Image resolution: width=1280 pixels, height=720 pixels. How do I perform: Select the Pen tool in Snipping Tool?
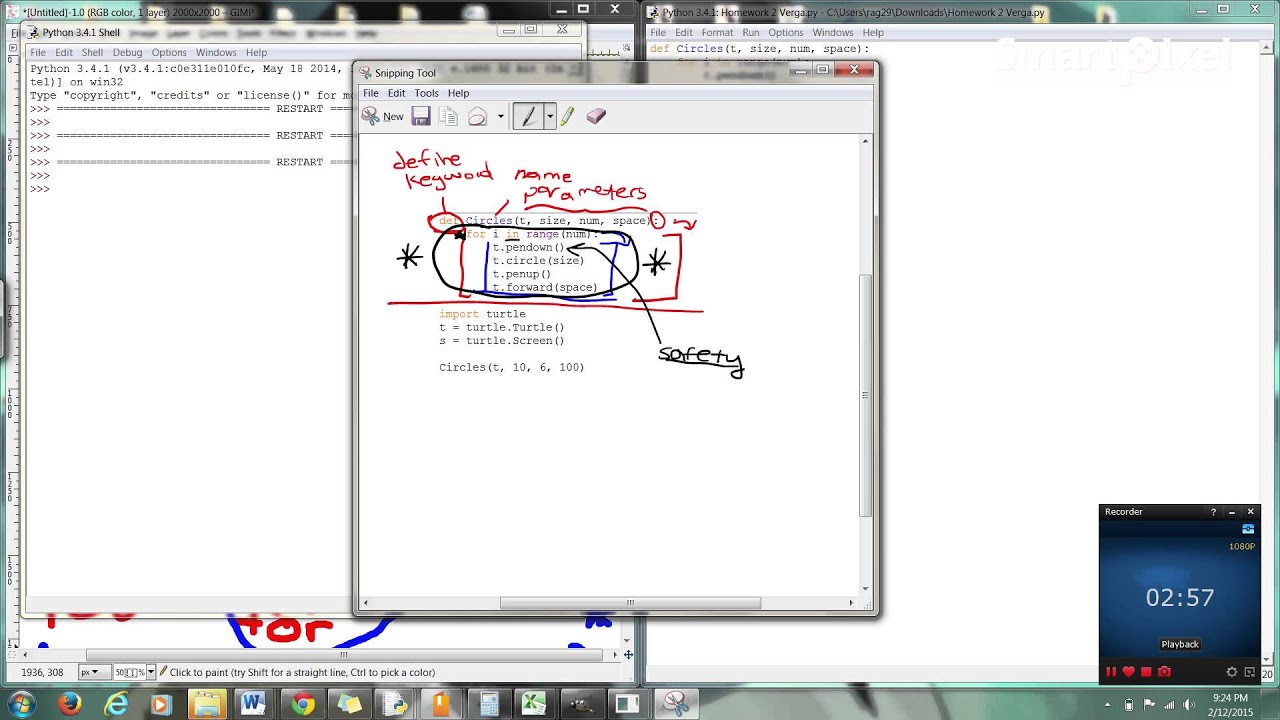coord(529,117)
